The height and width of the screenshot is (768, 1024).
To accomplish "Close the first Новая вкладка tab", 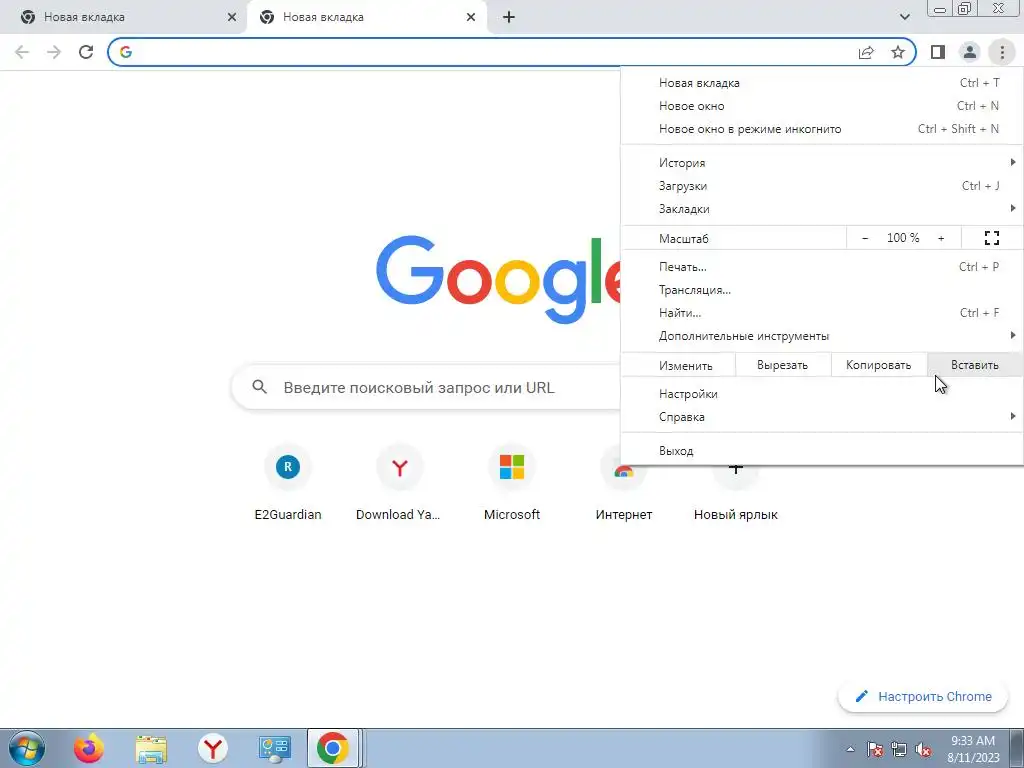I will (232, 17).
